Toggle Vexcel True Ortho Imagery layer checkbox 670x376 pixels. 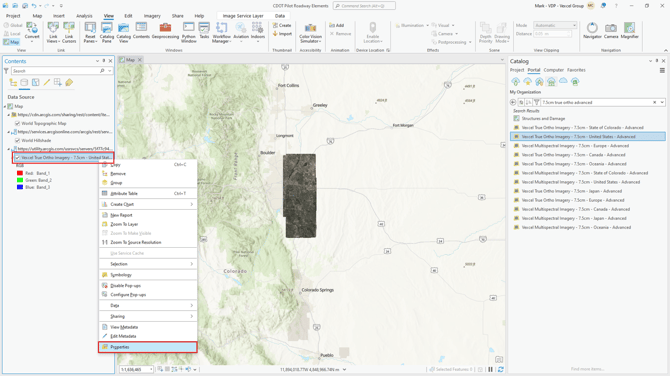coord(18,157)
